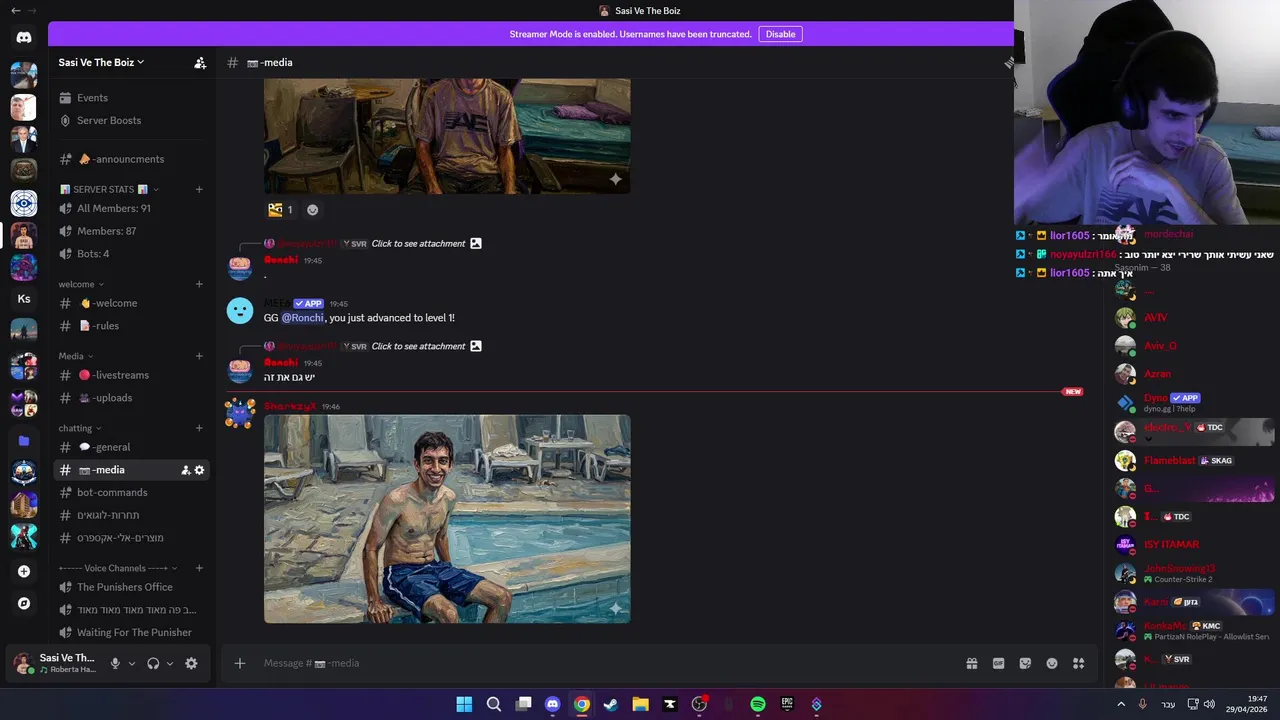Viewport: 1280px width, 720px height.
Task: Join The Punishers Office voice channel
Action: (131, 587)
